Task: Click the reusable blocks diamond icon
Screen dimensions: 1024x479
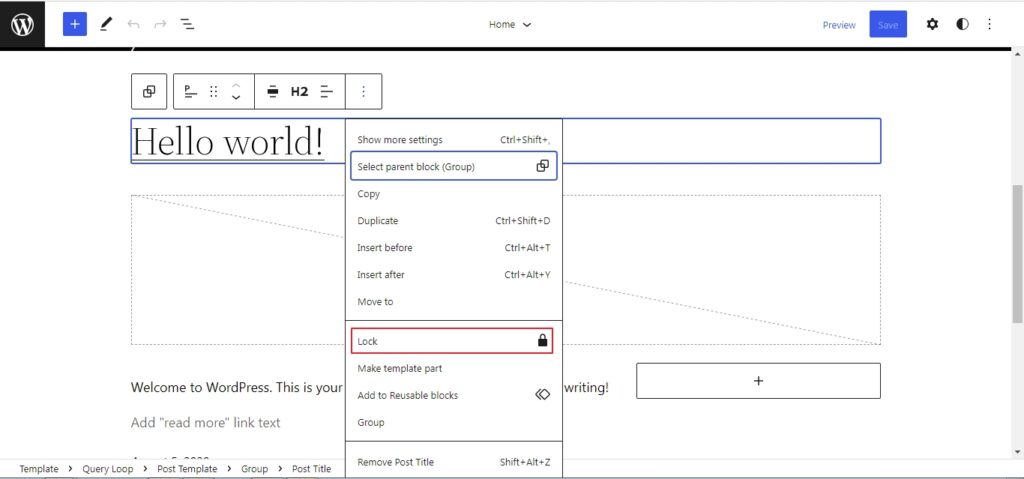Action: point(542,395)
